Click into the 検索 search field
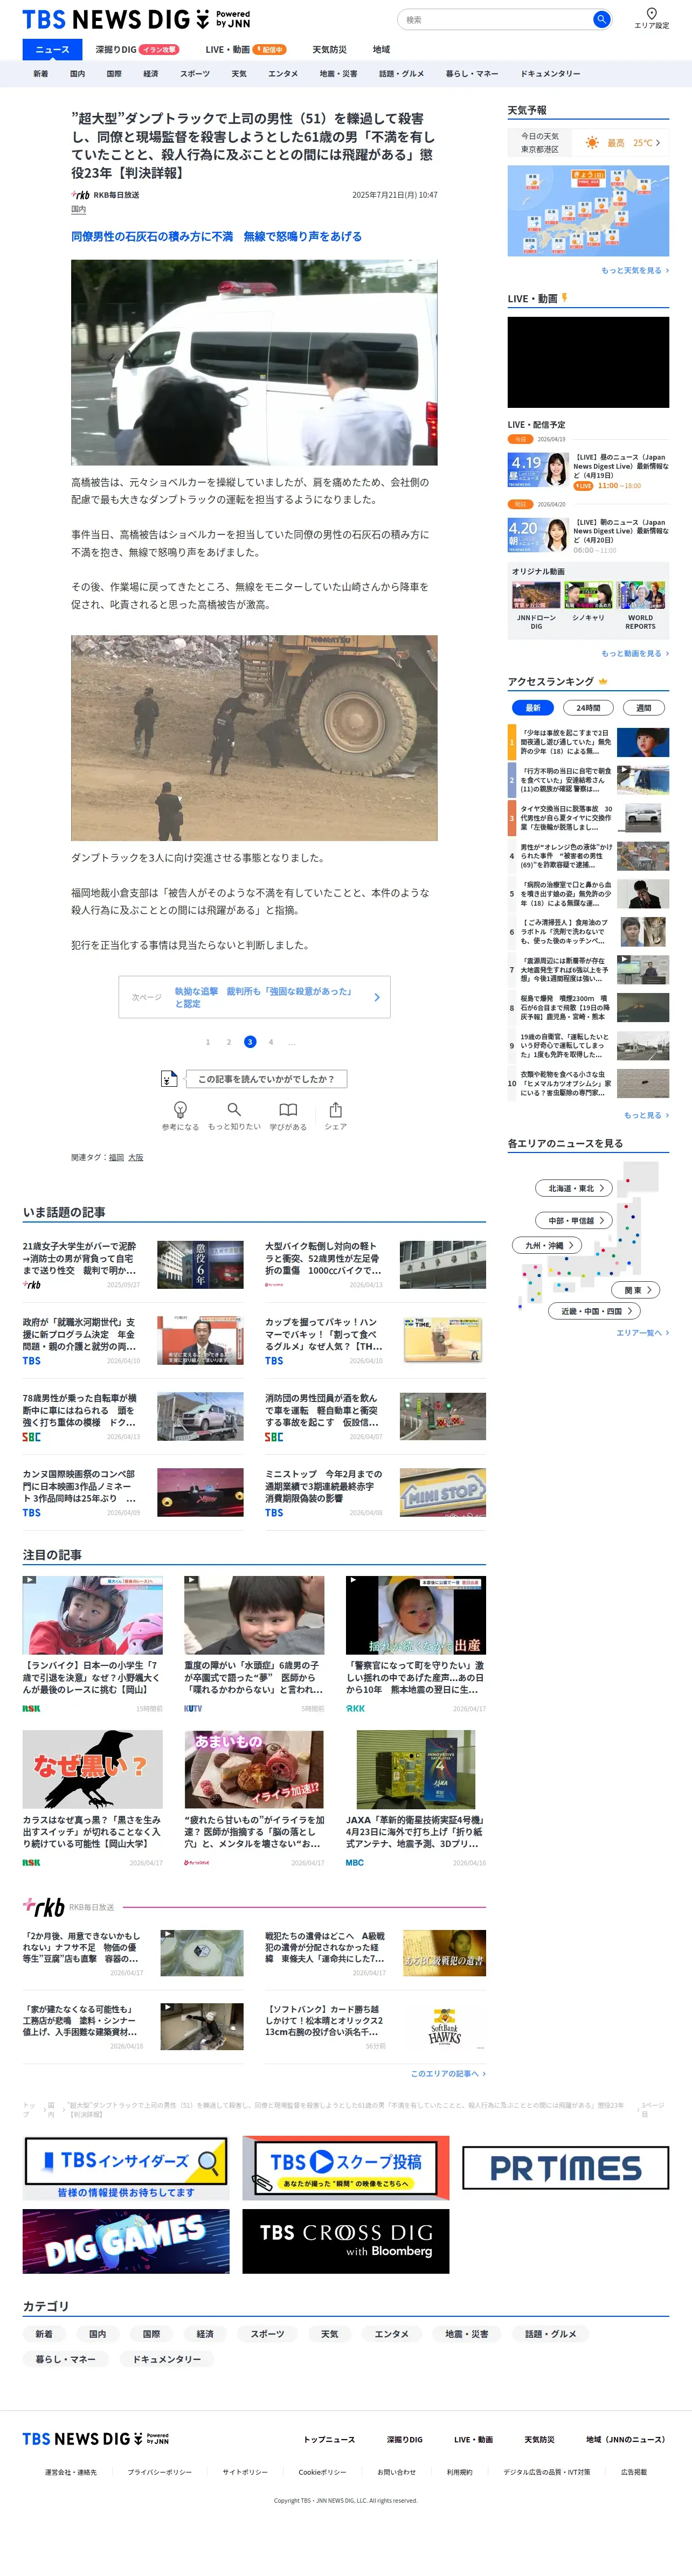Image resolution: width=692 pixels, height=2576 pixels. [496, 19]
